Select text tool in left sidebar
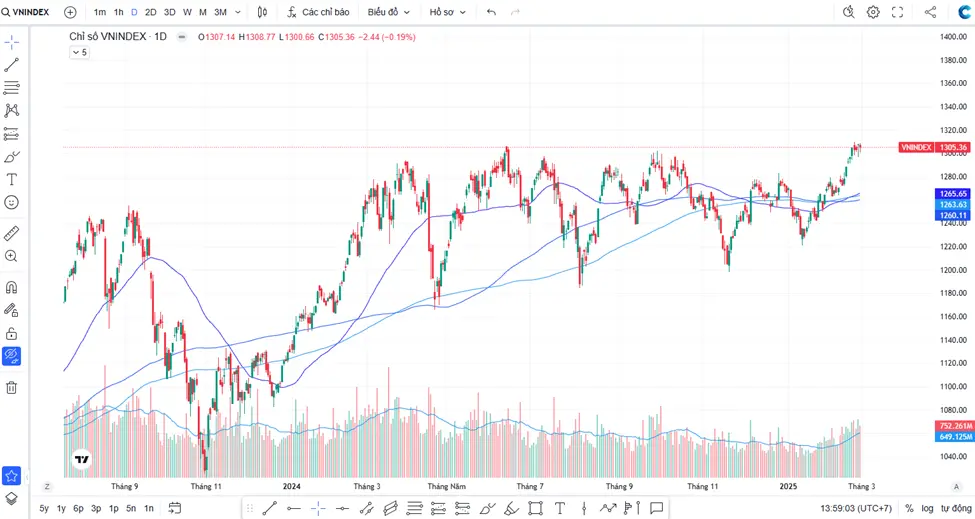 (x=11, y=180)
